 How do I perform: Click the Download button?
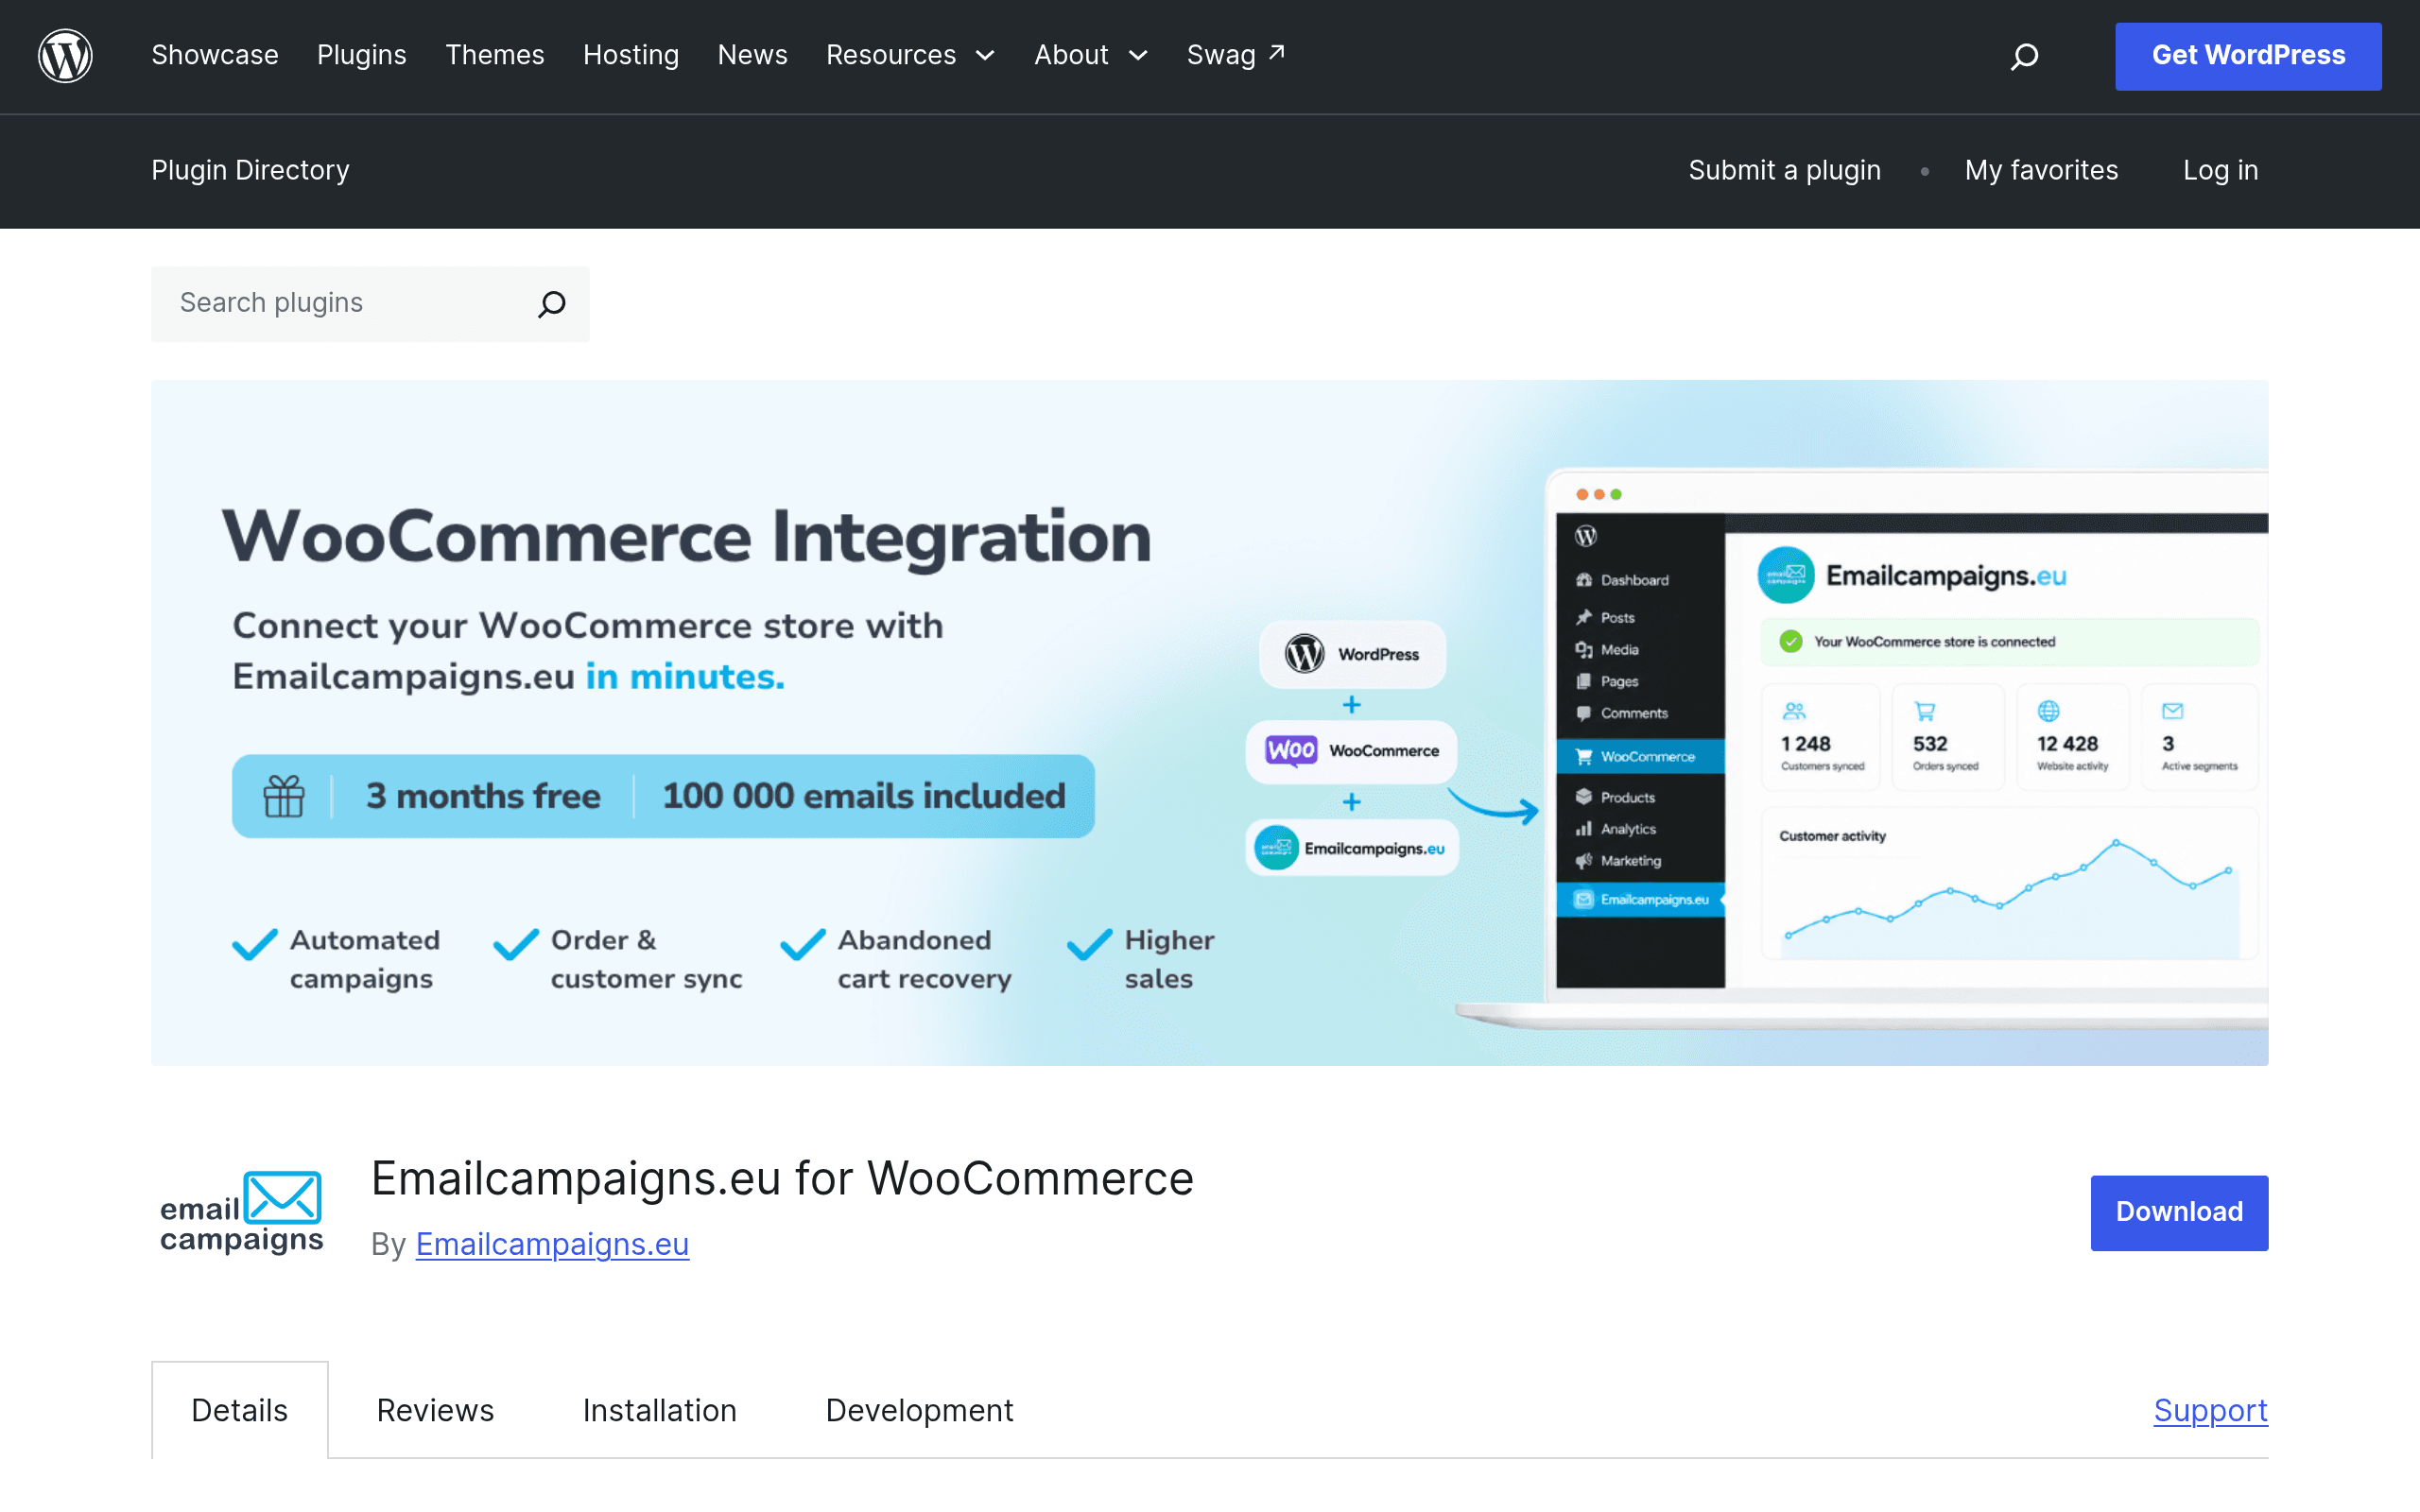pos(2179,1212)
